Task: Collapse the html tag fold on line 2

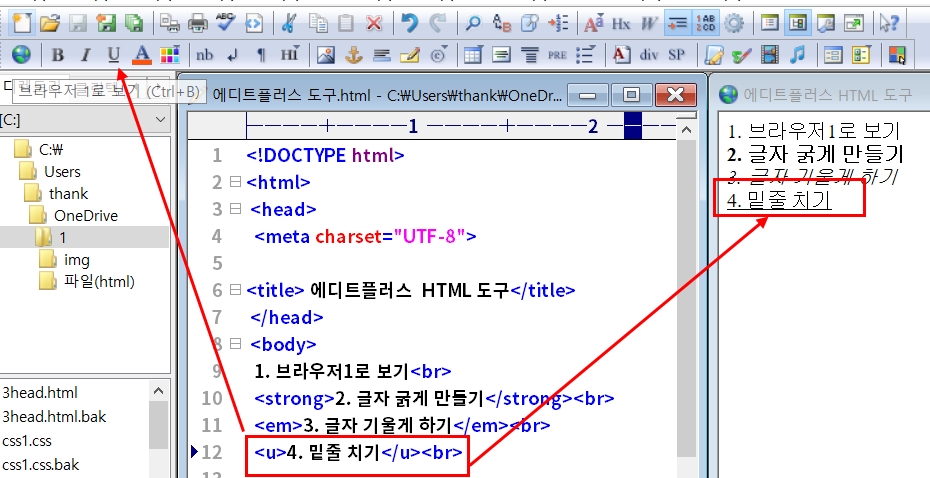Action: click(x=235, y=181)
